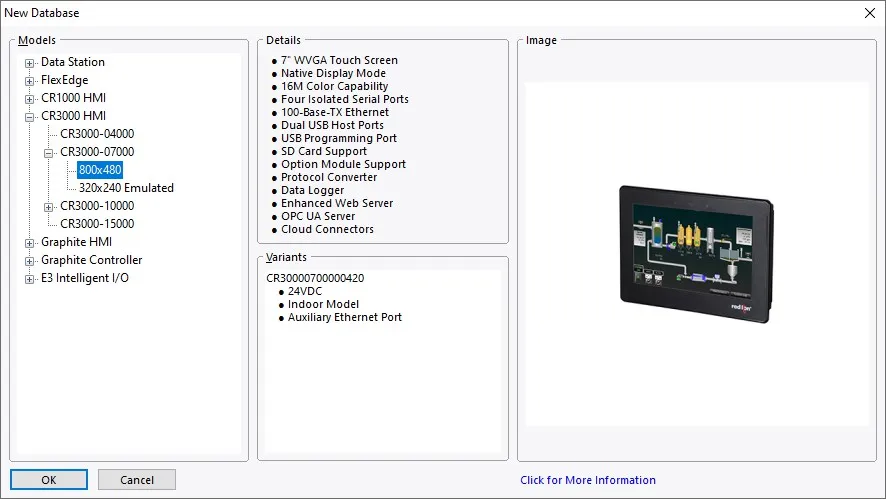The height and width of the screenshot is (499, 886).
Task: Select Graphite HMI in the tree
Action: pyautogui.click(x=76, y=242)
